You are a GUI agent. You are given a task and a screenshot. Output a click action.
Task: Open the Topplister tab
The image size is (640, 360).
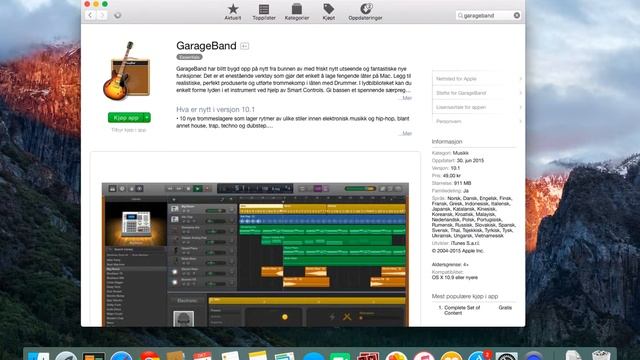pos(264,12)
